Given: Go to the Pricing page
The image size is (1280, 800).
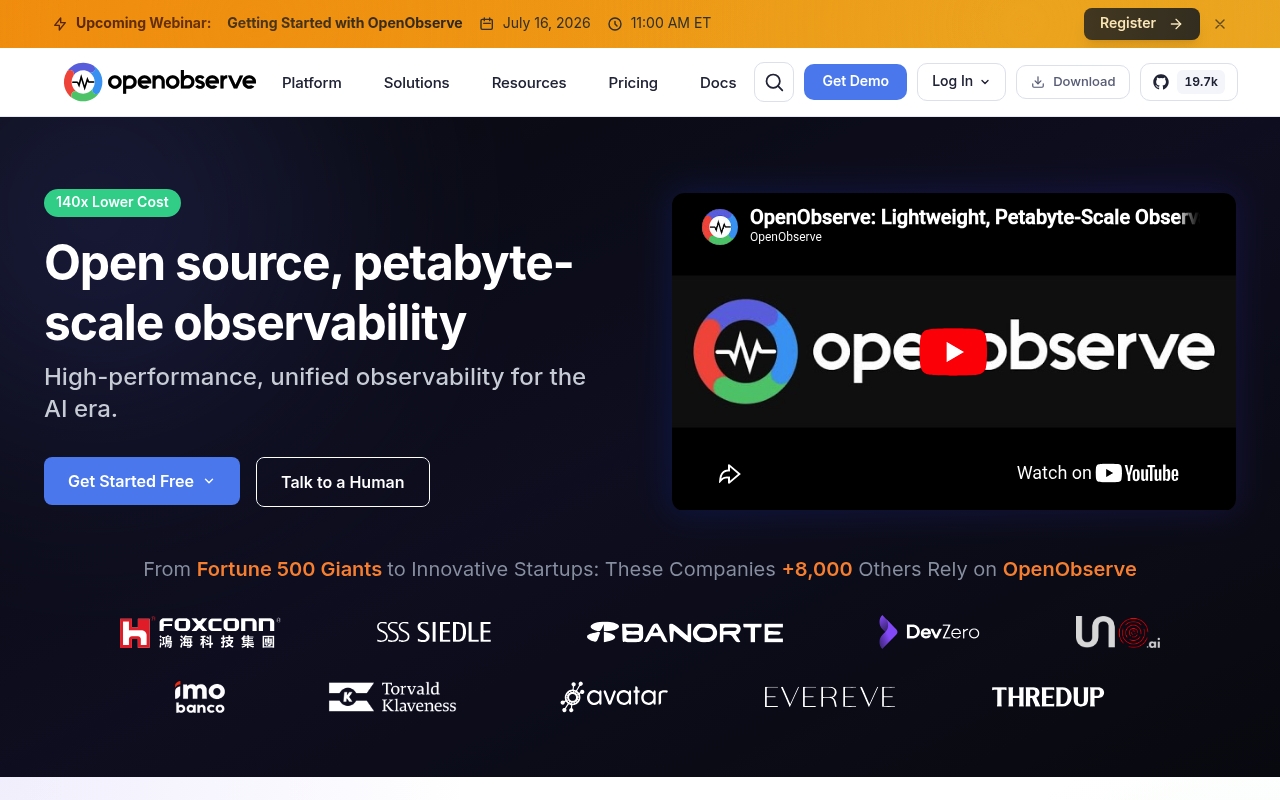Looking at the screenshot, I should click(633, 83).
